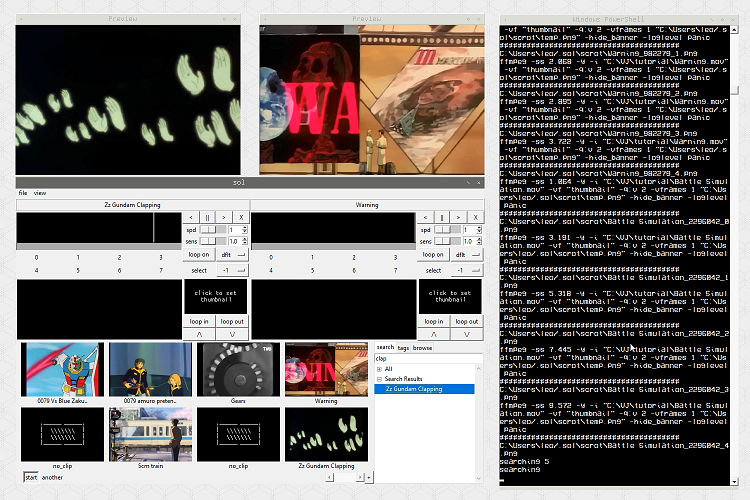This screenshot has width=750, height=500.
Task: Play Zz Gundam Clapping clip forward
Action: 223,217
